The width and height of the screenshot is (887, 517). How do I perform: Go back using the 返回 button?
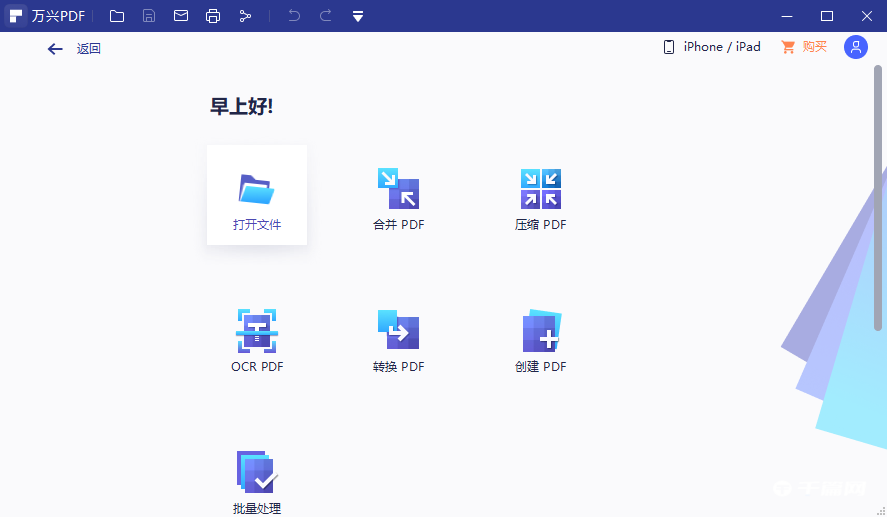point(74,48)
